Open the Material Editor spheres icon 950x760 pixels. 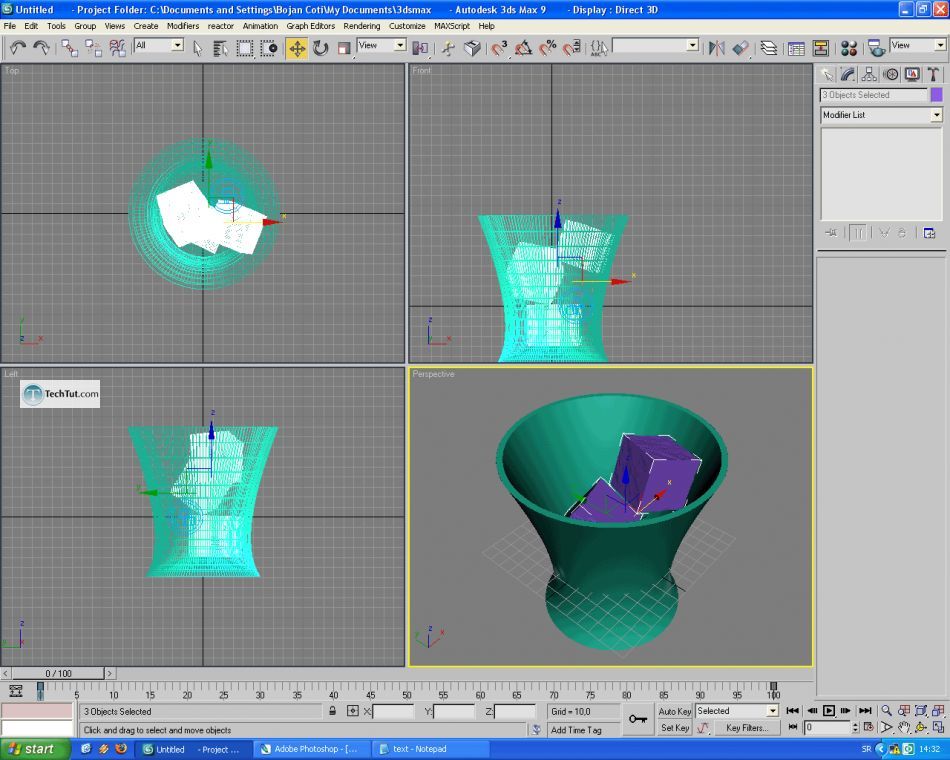(x=849, y=48)
